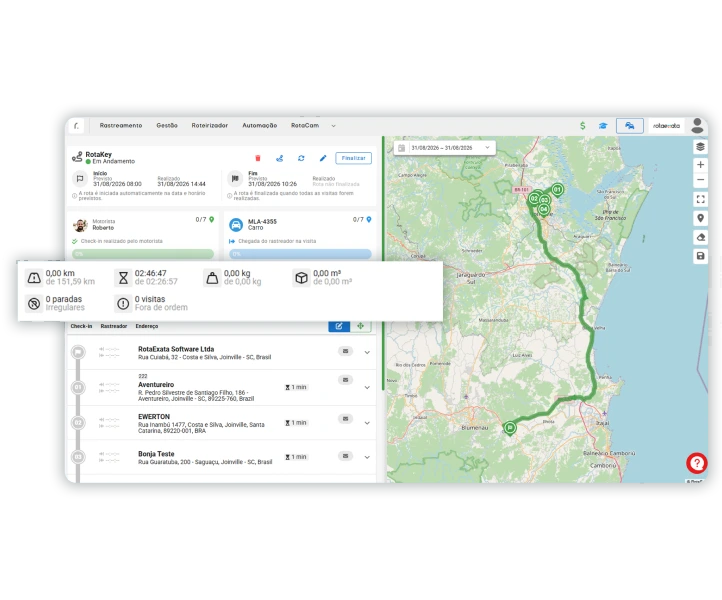Click the green 0% driver progress bar
The image size is (722, 600).
pyautogui.click(x=143, y=254)
